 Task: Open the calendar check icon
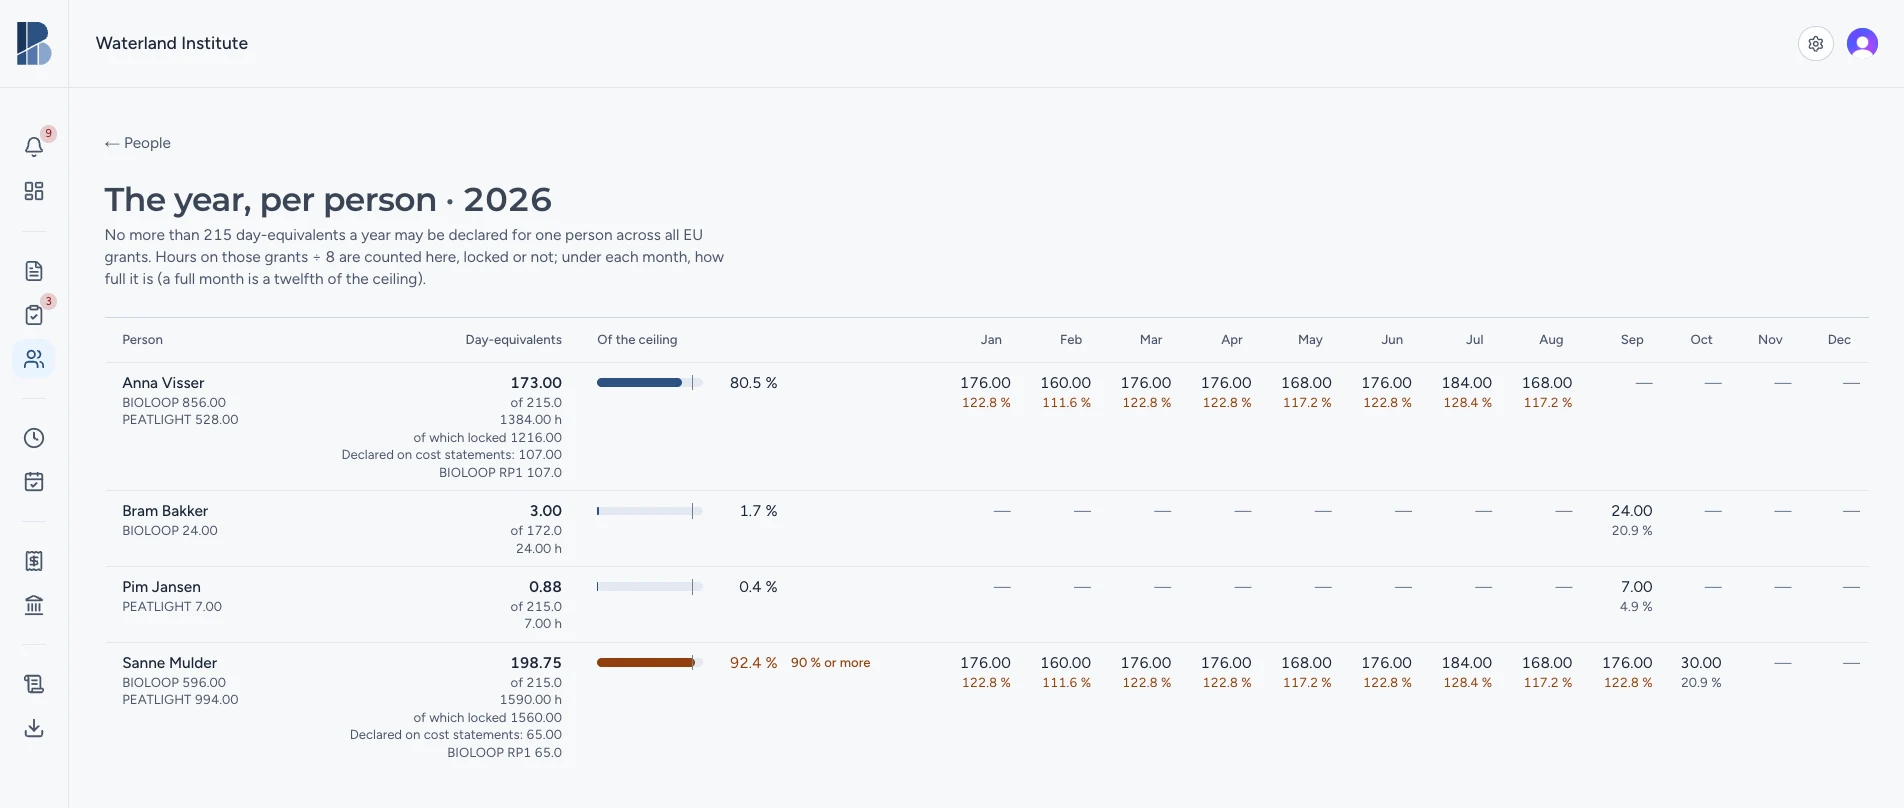pyautogui.click(x=34, y=482)
